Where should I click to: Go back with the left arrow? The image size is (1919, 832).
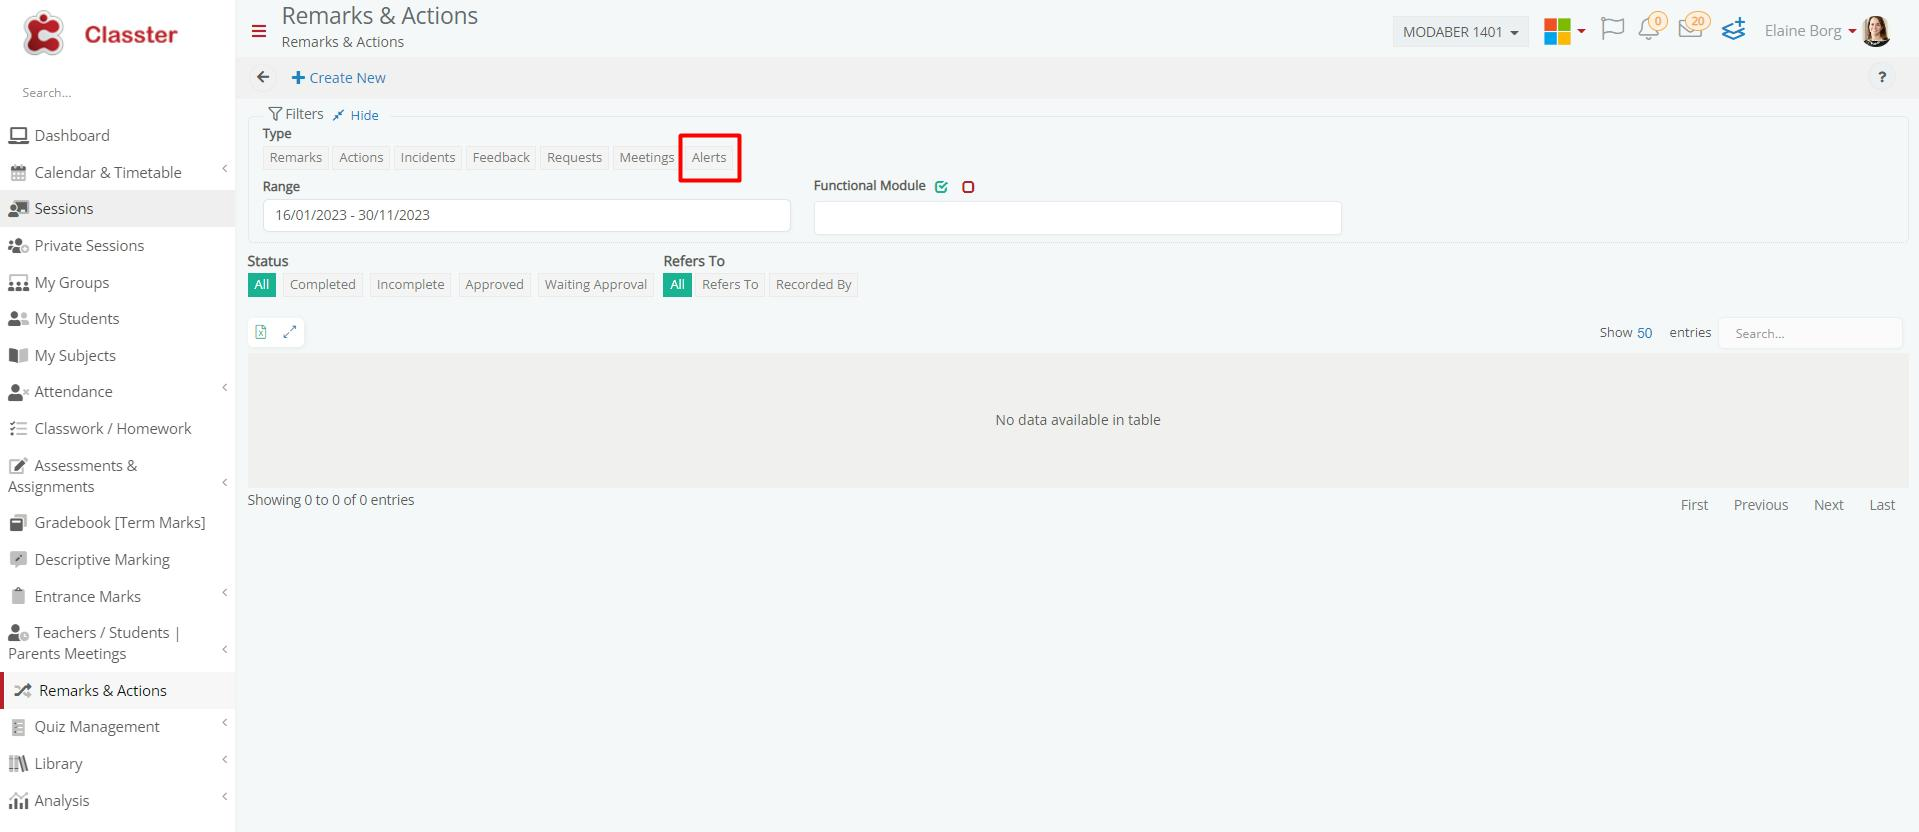[263, 77]
